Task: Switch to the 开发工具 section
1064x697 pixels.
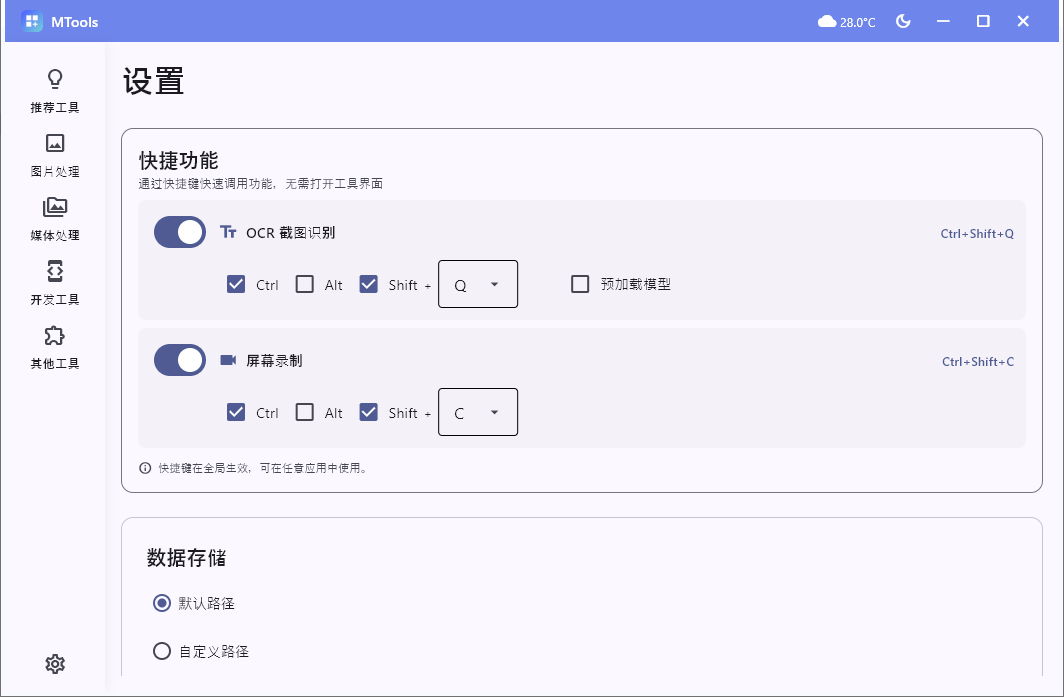Action: pos(55,283)
